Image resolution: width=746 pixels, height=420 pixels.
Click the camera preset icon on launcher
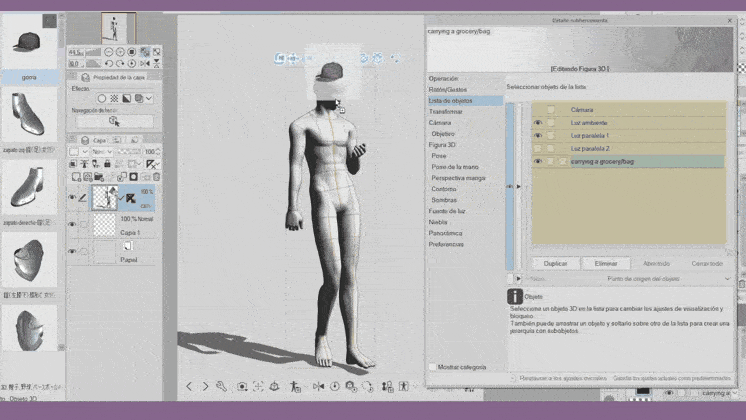point(242,386)
